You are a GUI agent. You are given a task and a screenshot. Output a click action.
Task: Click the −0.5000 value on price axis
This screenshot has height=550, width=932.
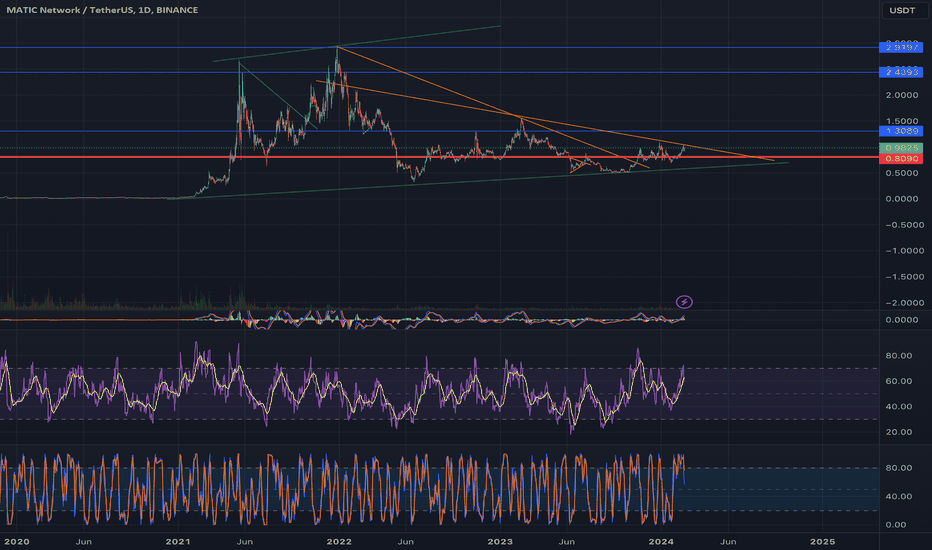coord(905,225)
